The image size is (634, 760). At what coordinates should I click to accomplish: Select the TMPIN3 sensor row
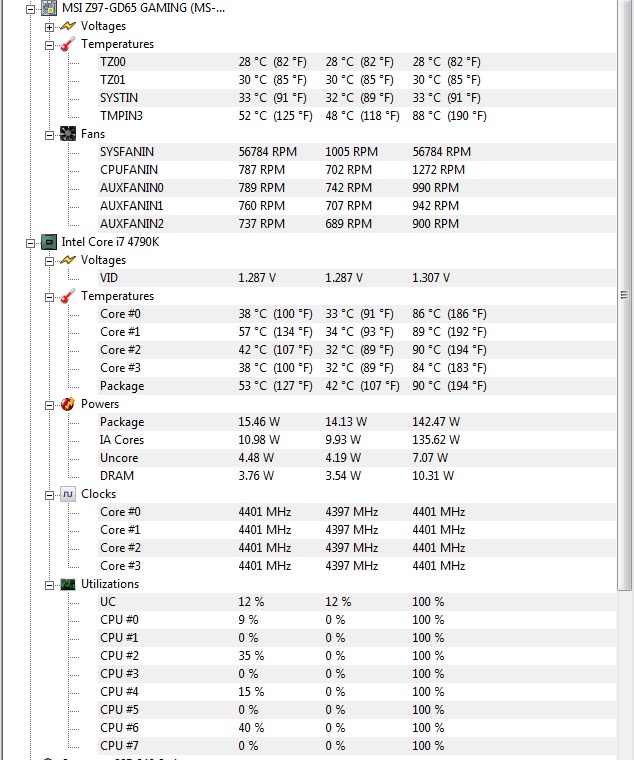click(x=357, y=116)
